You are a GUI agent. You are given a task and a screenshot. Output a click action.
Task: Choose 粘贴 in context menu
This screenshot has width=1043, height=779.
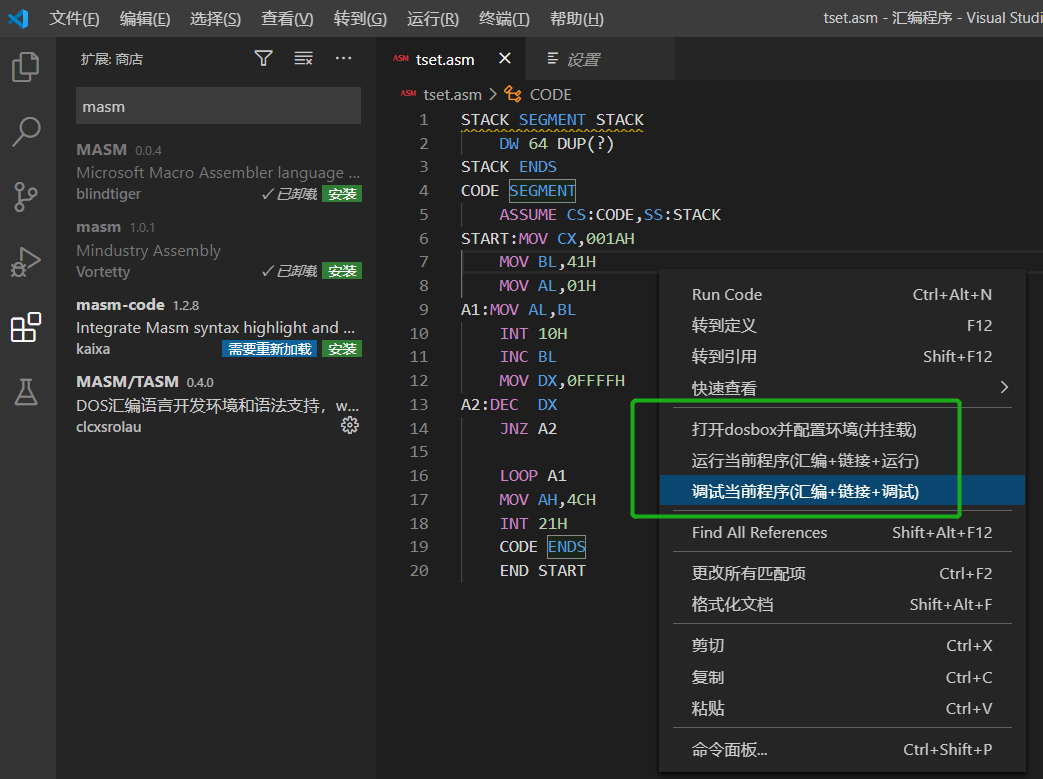841,708
